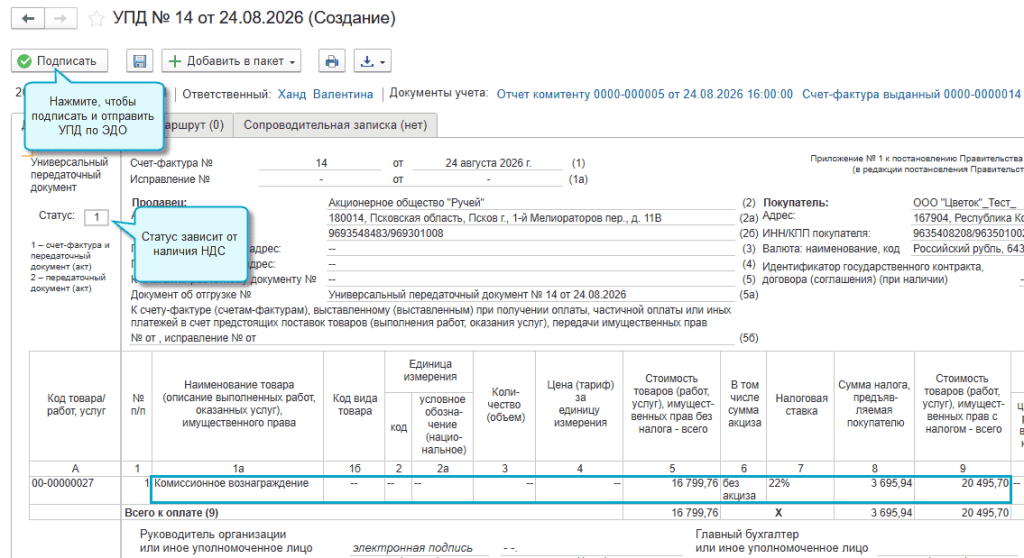Click the green checkmark on Подписать
Viewport: 1024px width, 558px height.
pos(24,61)
